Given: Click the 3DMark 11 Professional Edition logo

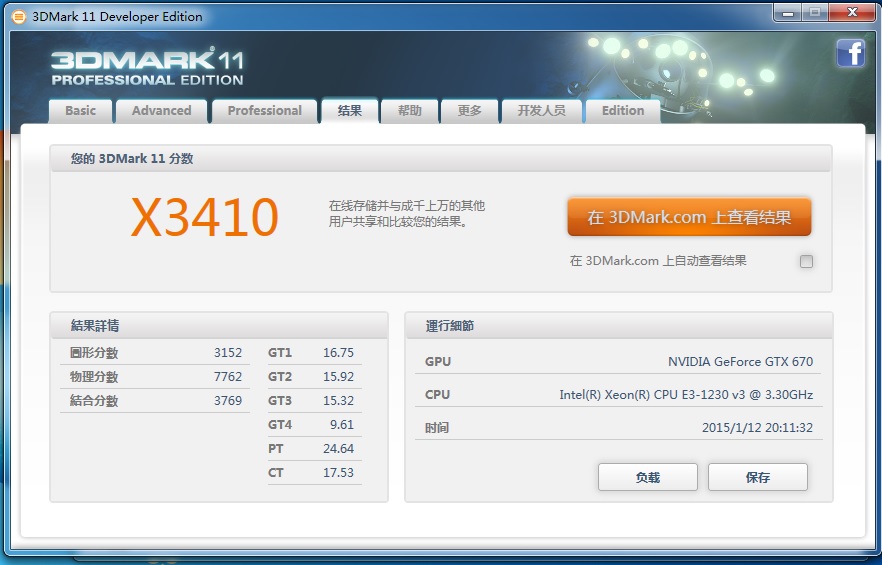Looking at the screenshot, I should 147,66.
